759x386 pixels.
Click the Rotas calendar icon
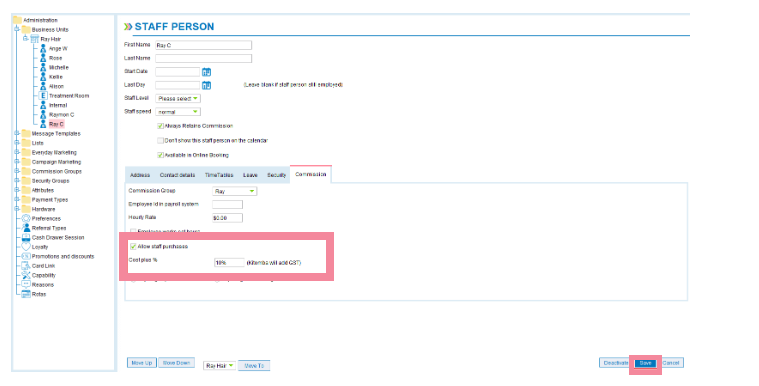point(26,294)
